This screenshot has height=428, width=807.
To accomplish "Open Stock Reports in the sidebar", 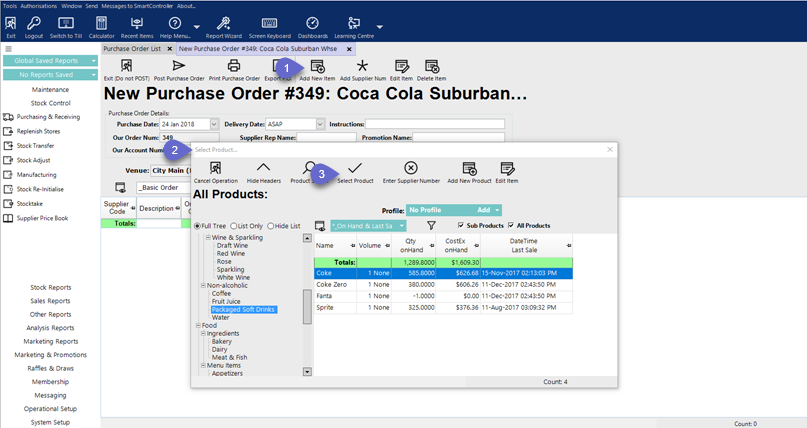I will coord(50,287).
